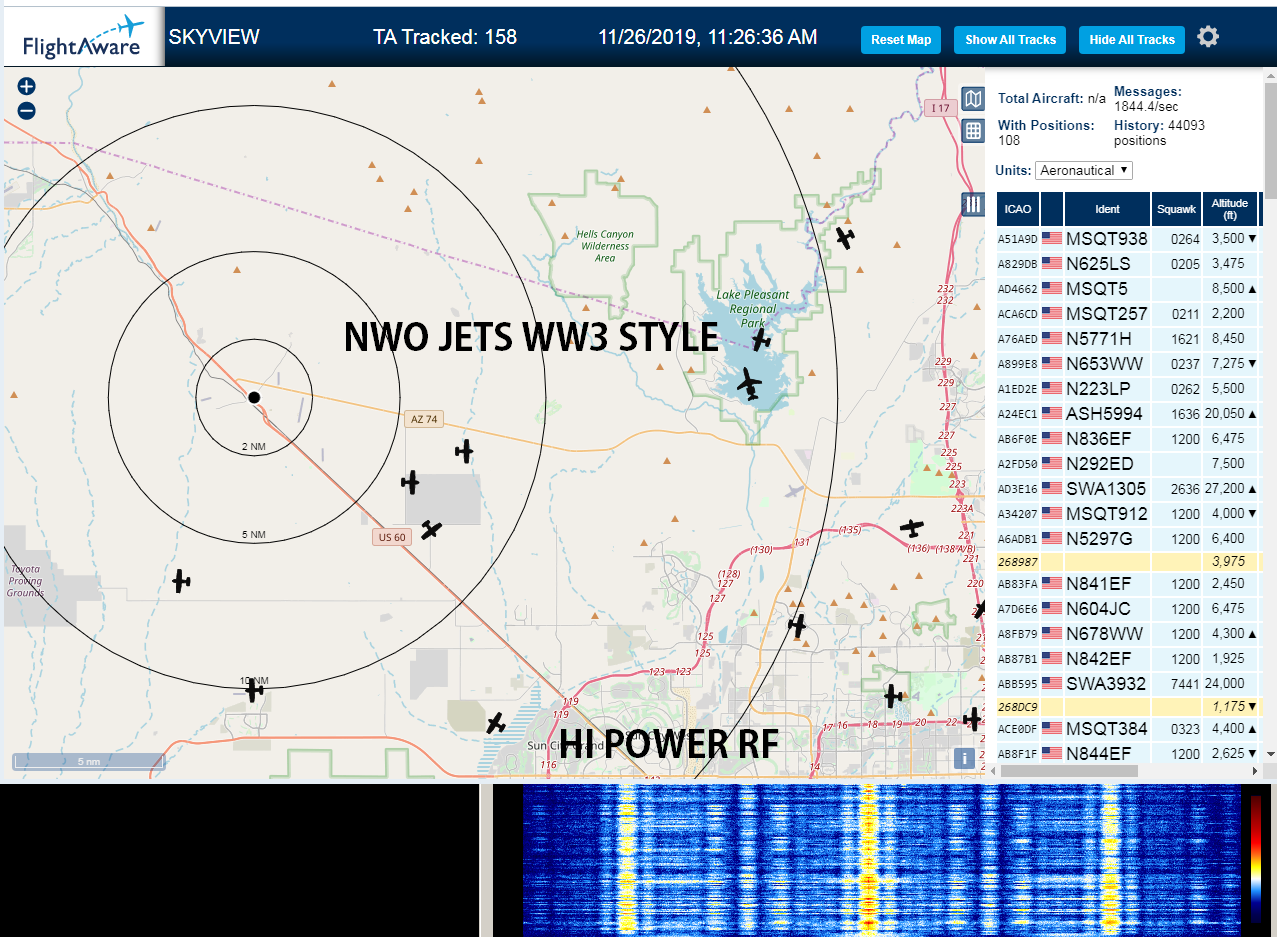1277x937 pixels.
Task: Select the N841EF aircraft row
Action: 1128,583
